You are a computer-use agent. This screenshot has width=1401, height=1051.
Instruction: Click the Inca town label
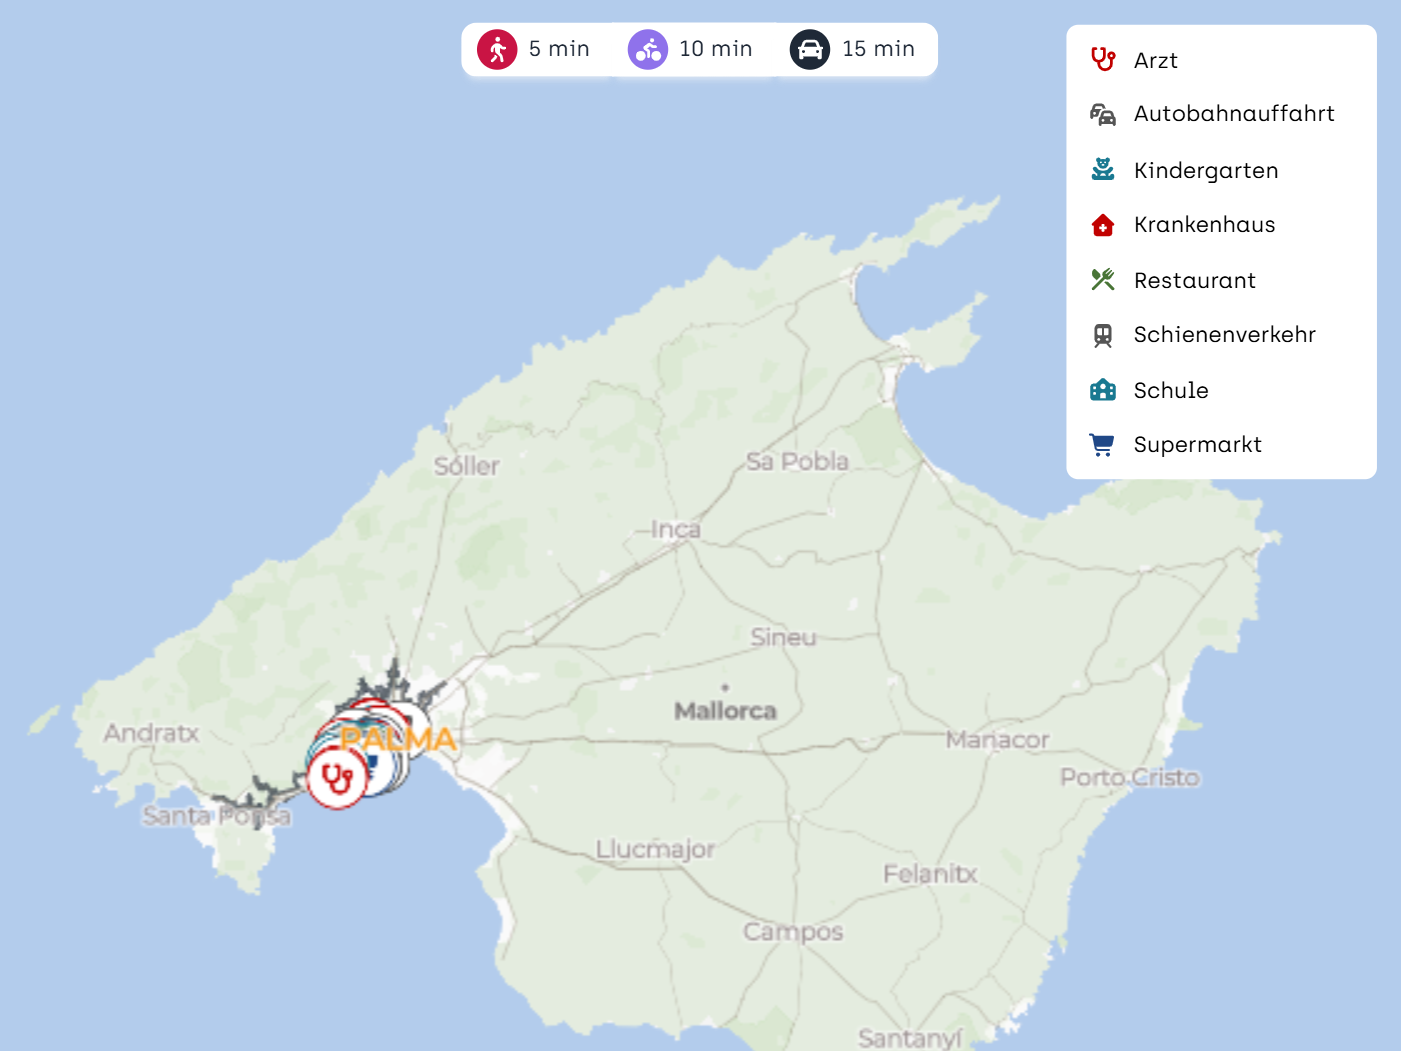tap(676, 529)
